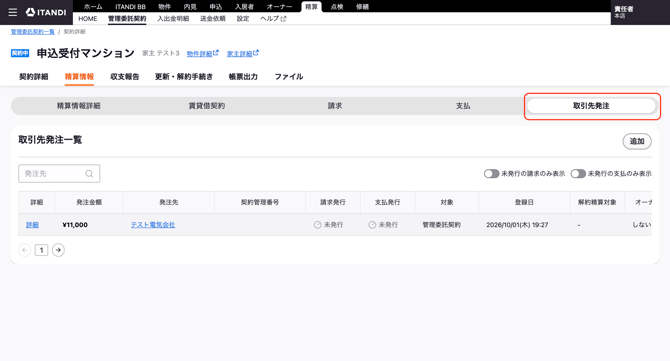Open the hamburger menu icon
Viewport: 670px width, 361px height.
13,12
